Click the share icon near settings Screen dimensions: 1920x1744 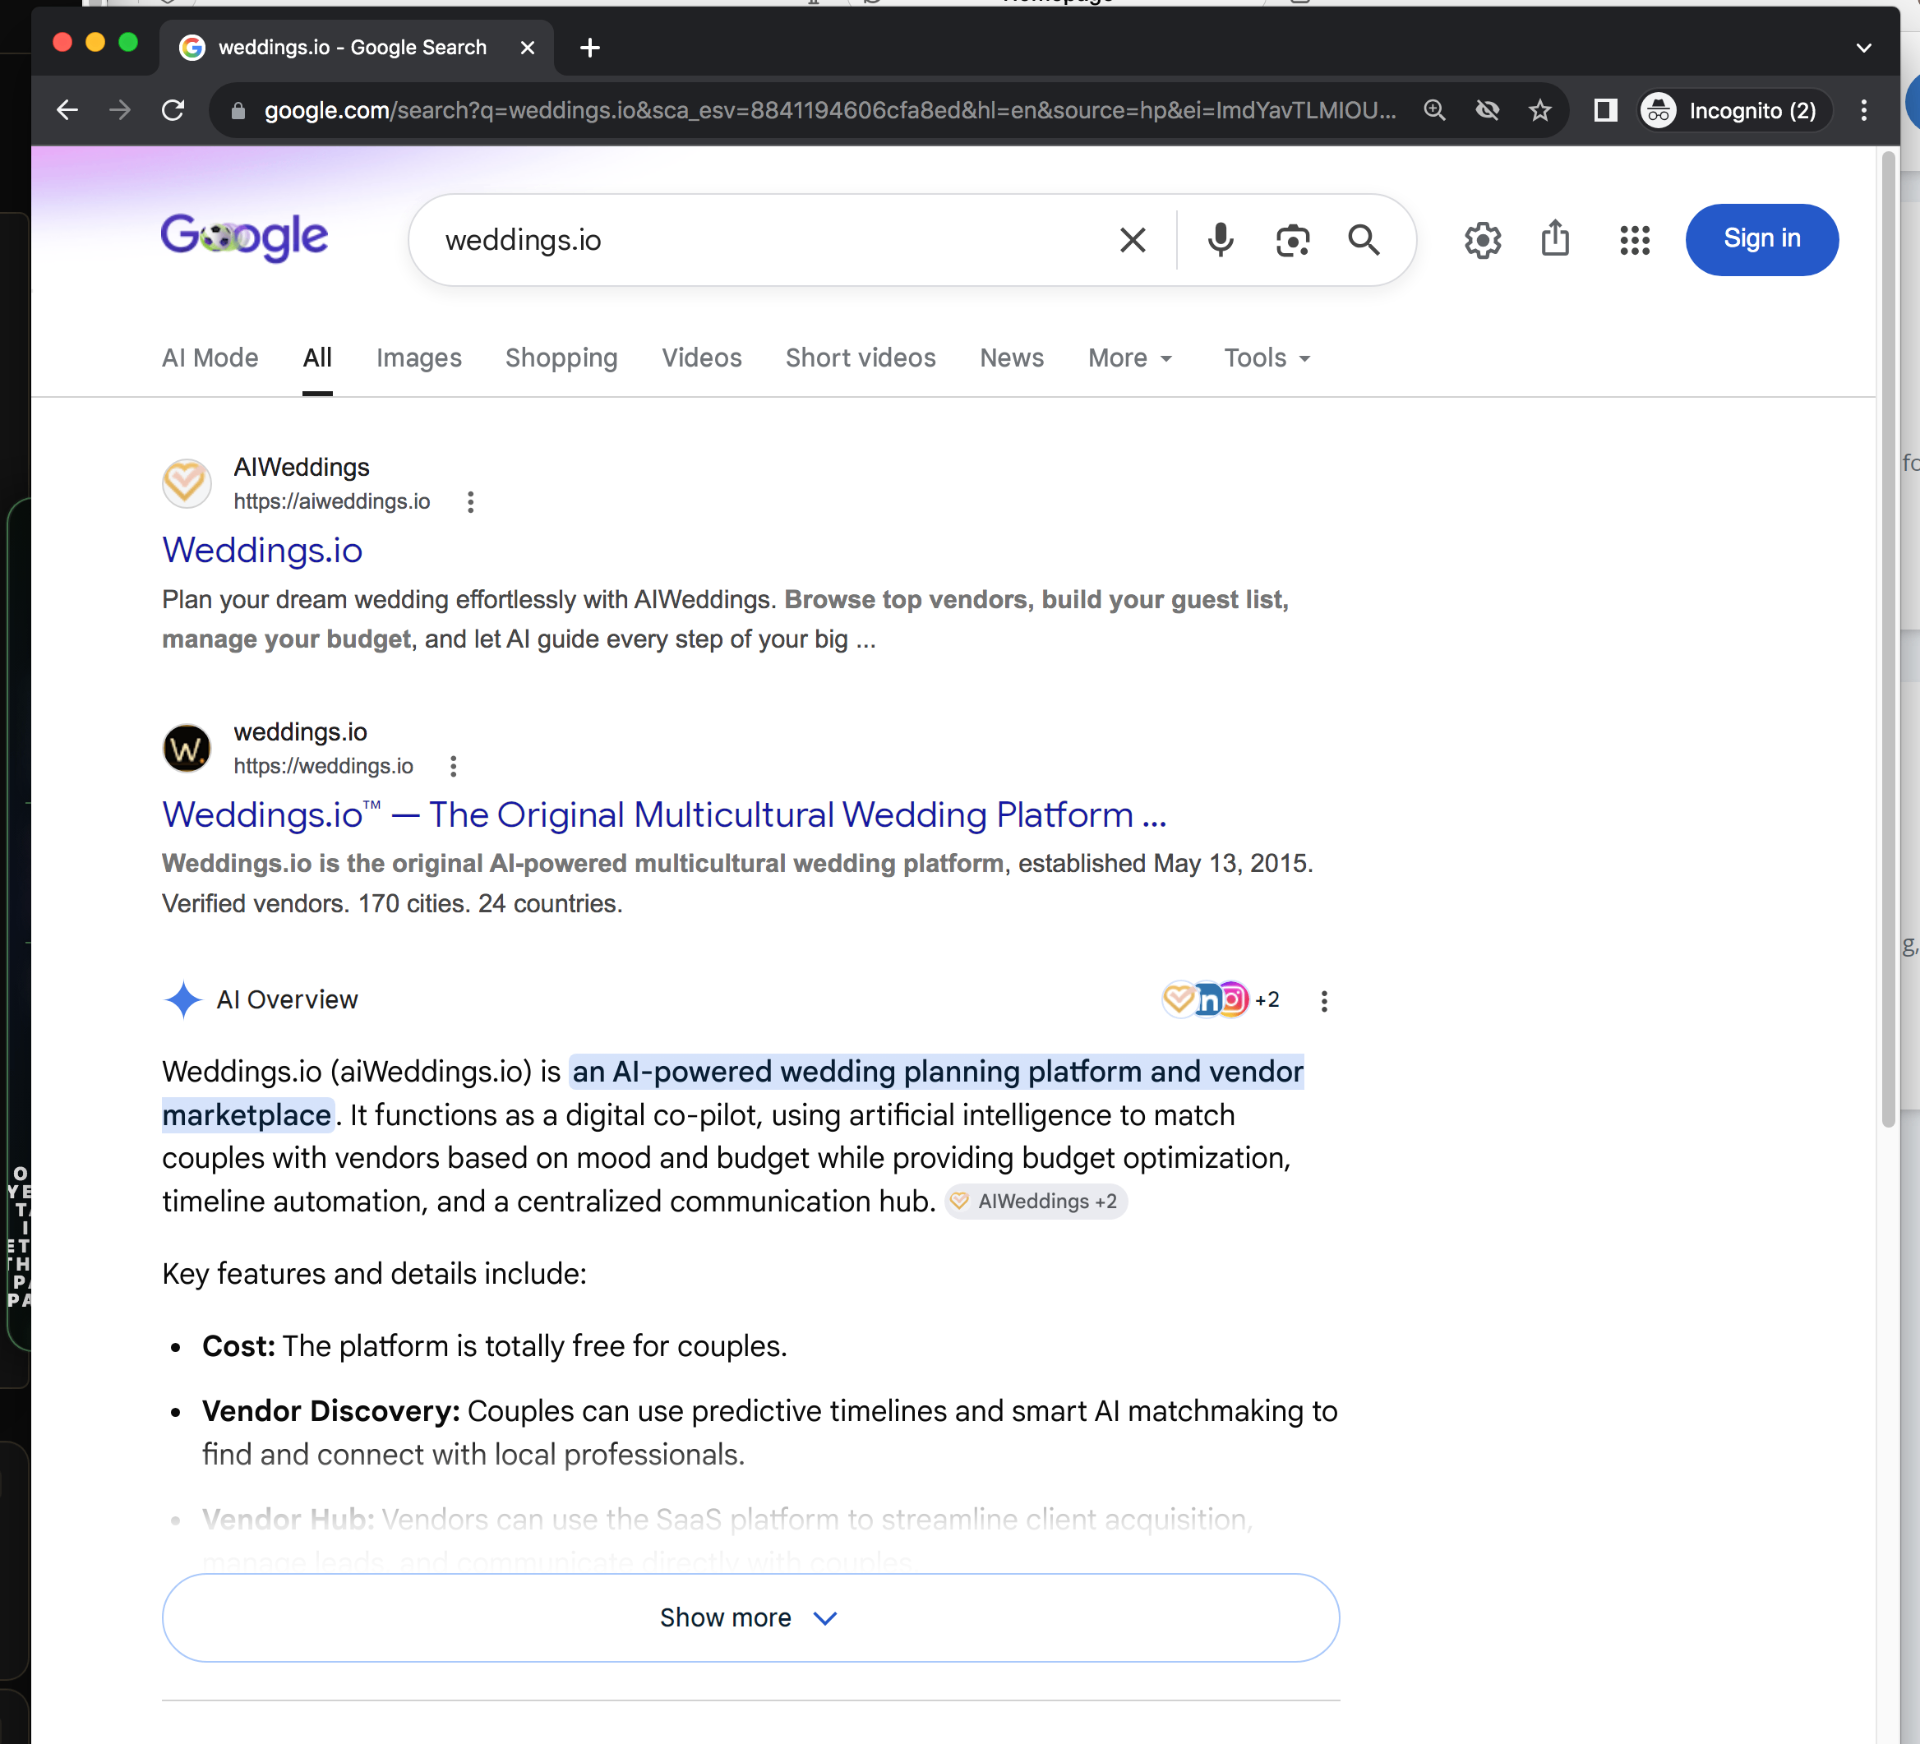(1555, 238)
